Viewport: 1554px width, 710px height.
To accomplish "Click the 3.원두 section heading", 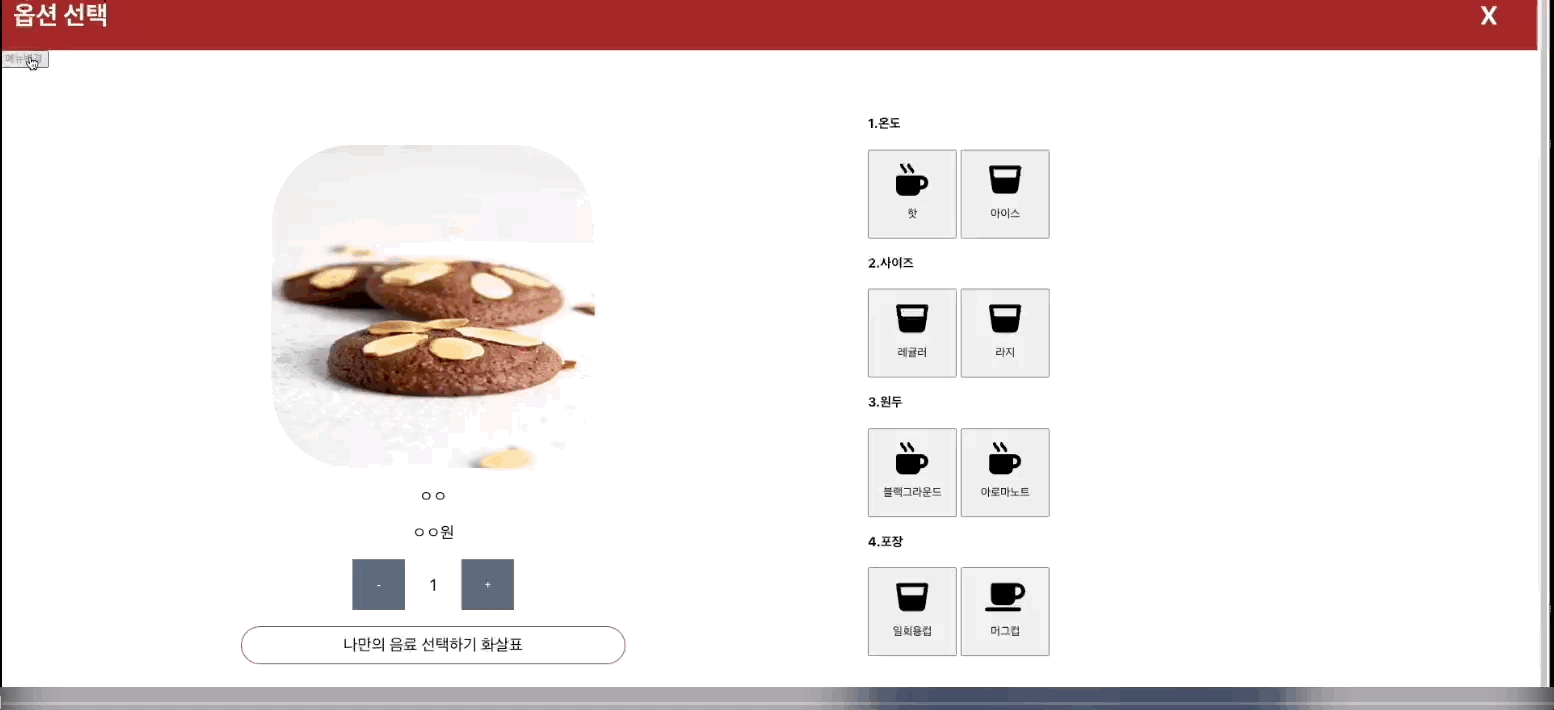I will (884, 402).
